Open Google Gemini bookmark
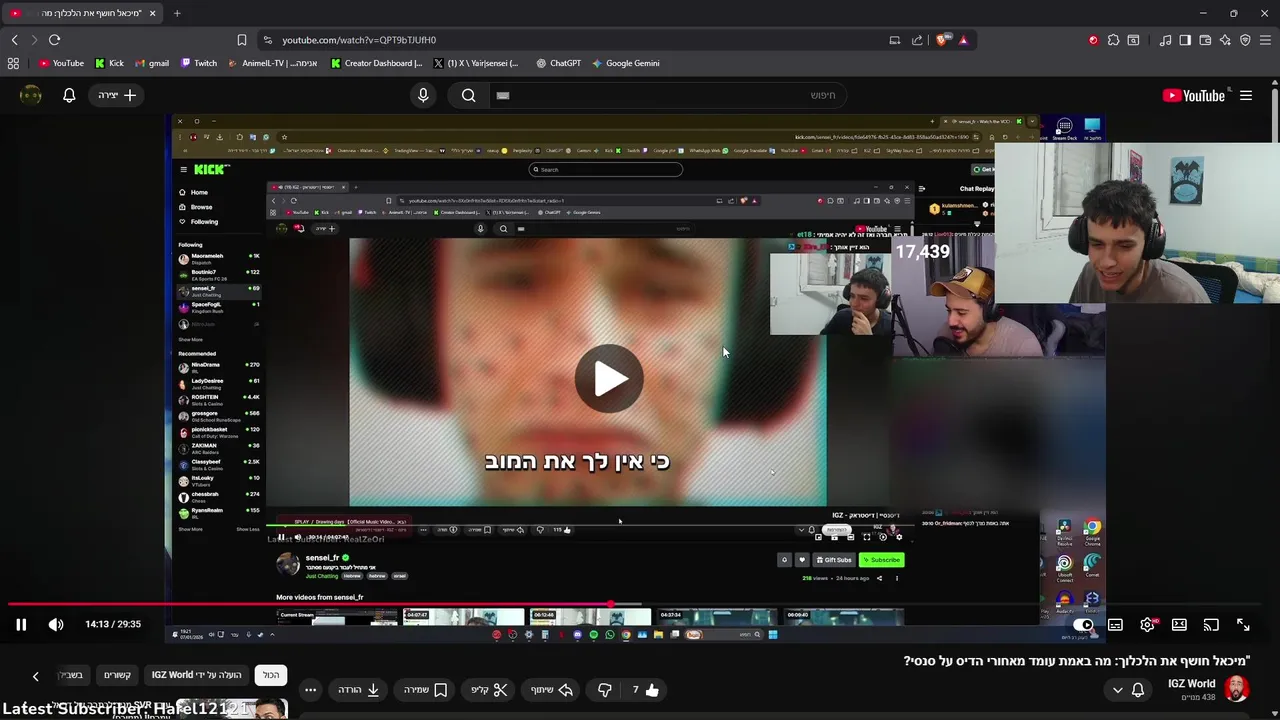Image resolution: width=1280 pixels, height=720 pixels. (x=625, y=63)
